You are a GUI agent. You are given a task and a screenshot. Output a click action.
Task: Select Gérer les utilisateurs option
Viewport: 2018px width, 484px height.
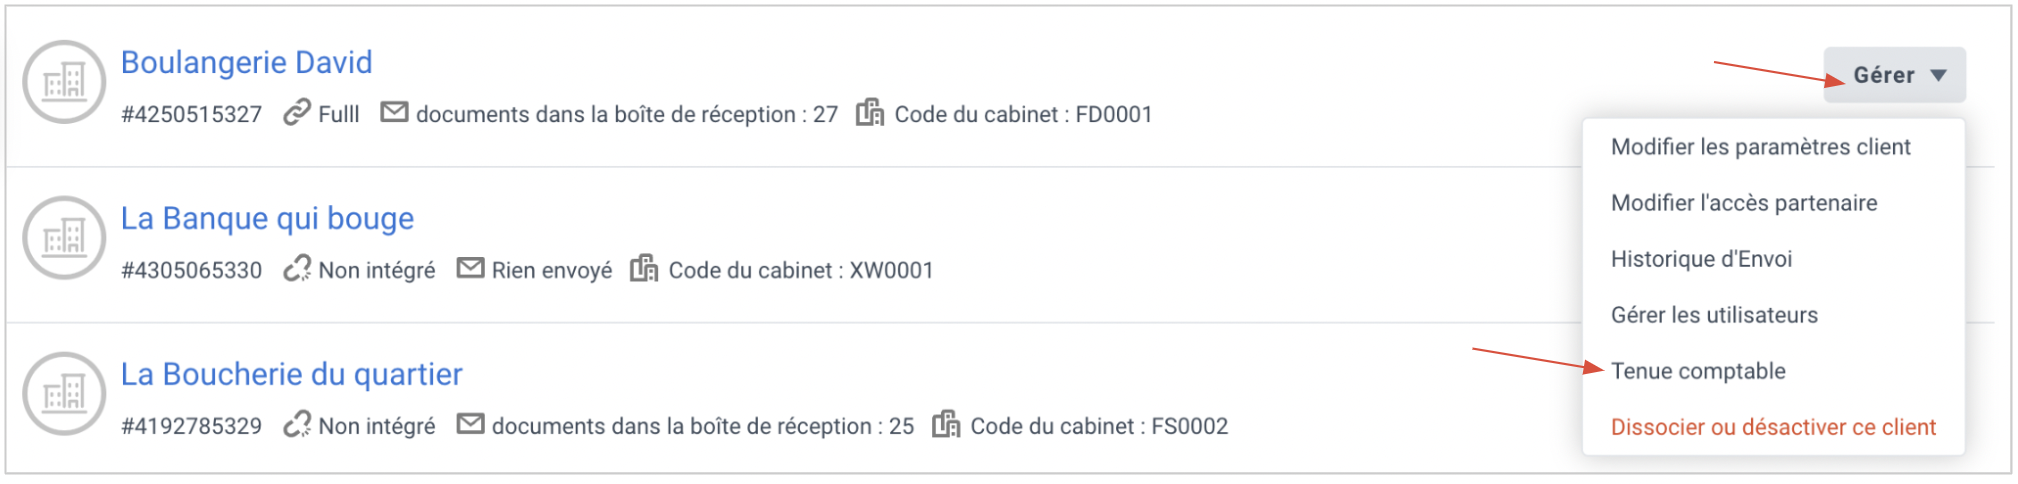pyautogui.click(x=1714, y=315)
